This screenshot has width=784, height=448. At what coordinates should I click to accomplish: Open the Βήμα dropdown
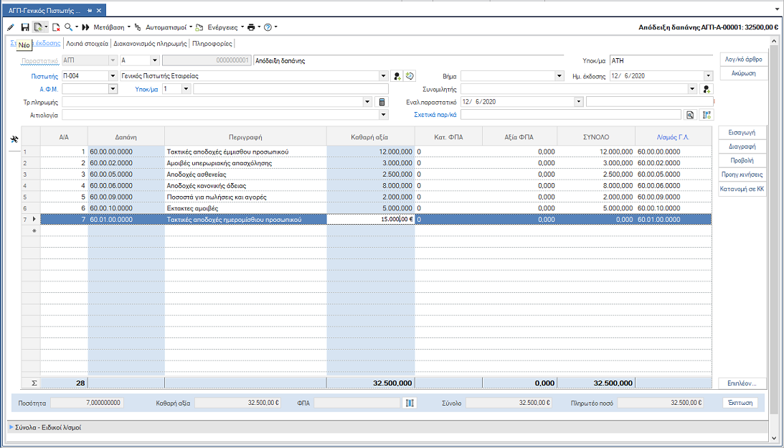(559, 76)
